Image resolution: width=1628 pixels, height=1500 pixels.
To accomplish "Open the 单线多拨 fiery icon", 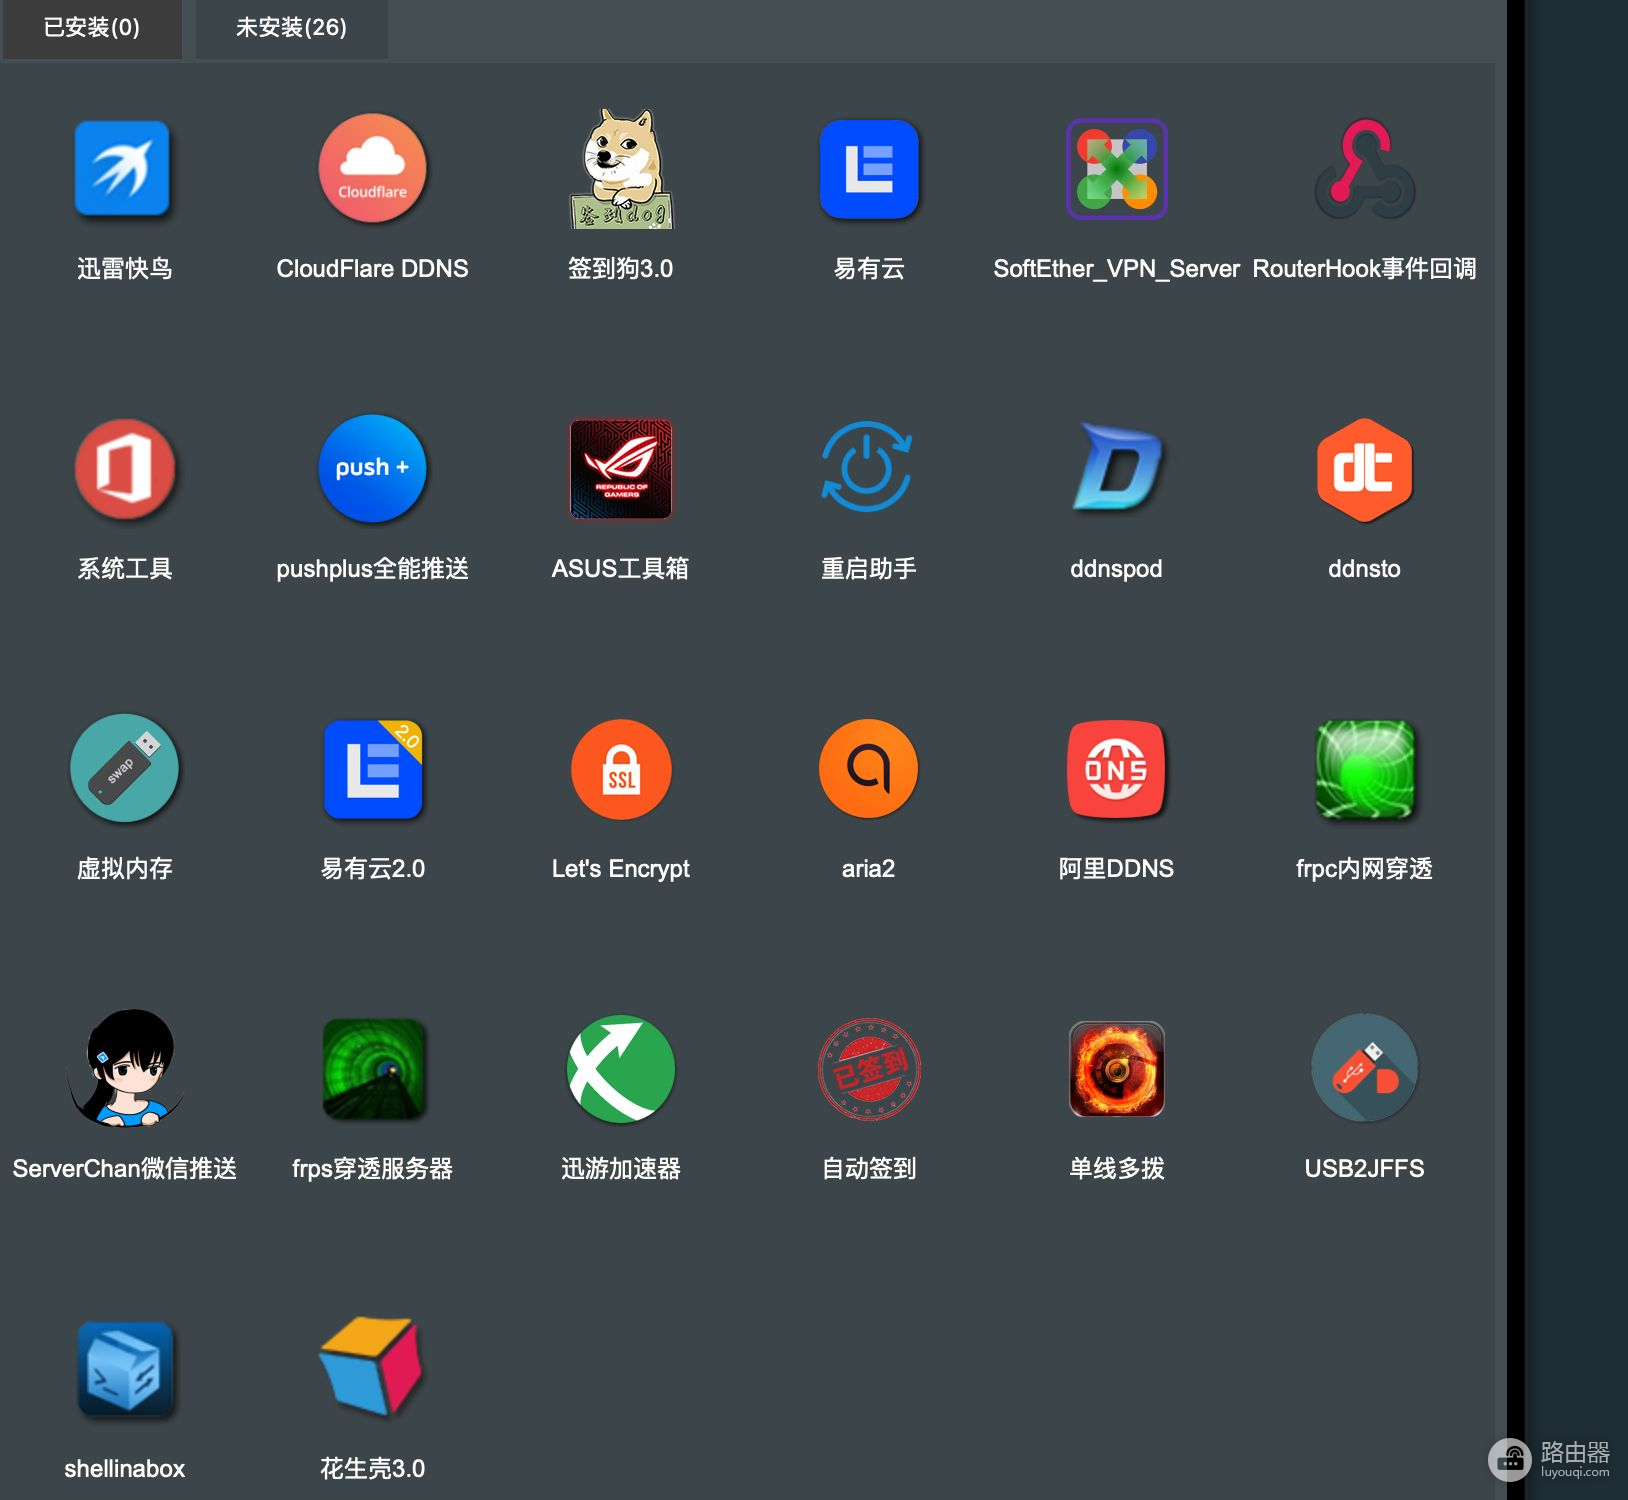I will pos(1117,1069).
